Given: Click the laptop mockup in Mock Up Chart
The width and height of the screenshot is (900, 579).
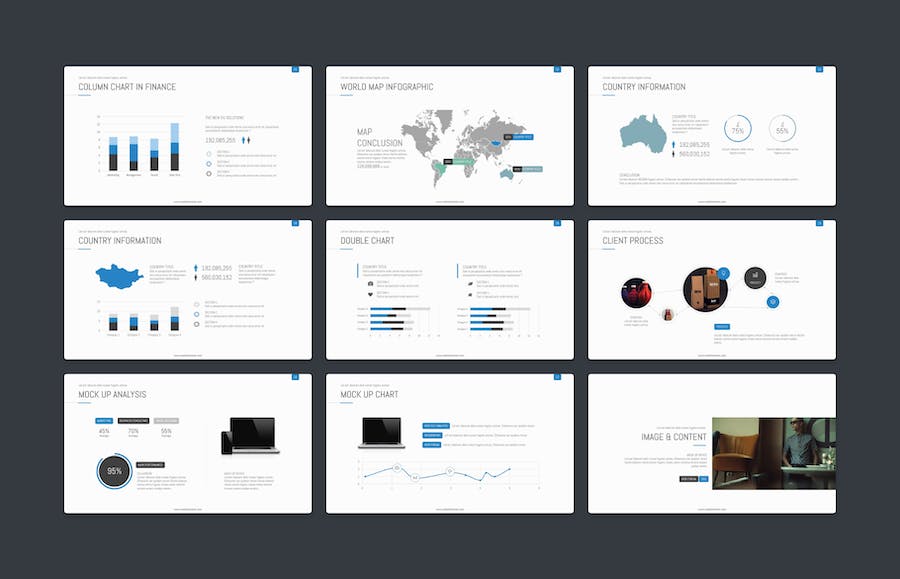Looking at the screenshot, I should [x=381, y=431].
